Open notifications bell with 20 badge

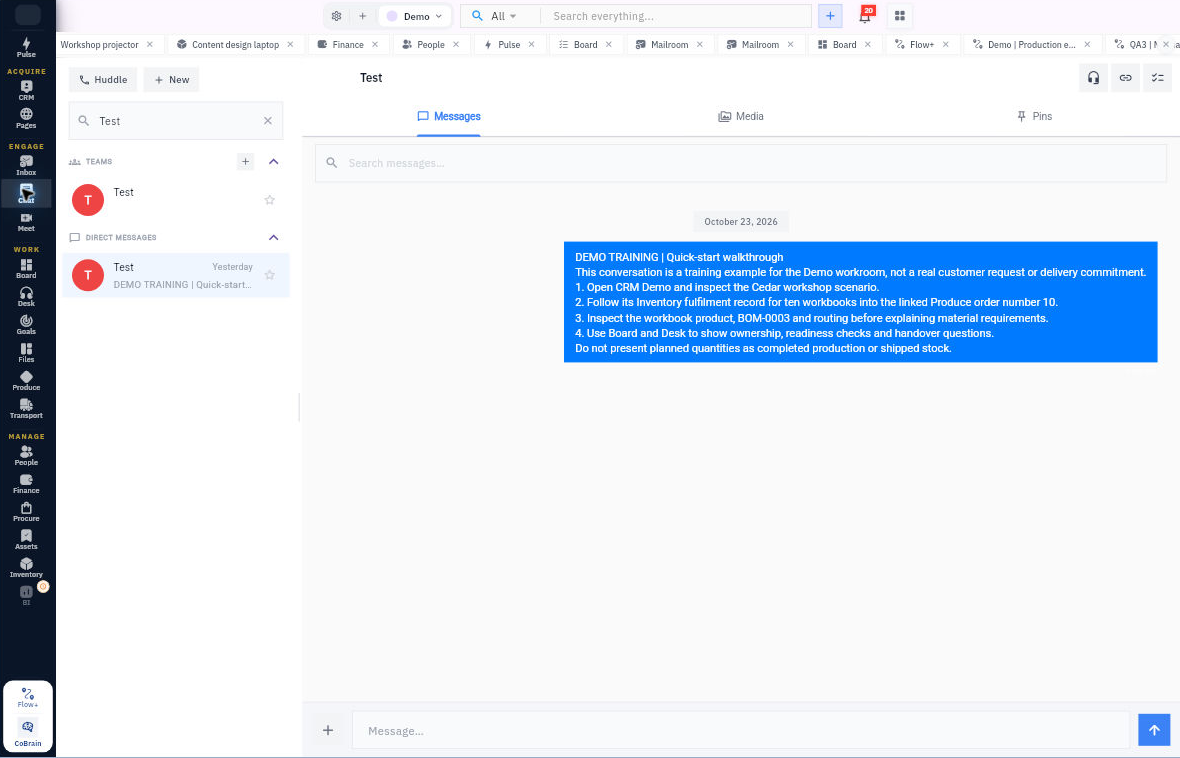coord(865,16)
